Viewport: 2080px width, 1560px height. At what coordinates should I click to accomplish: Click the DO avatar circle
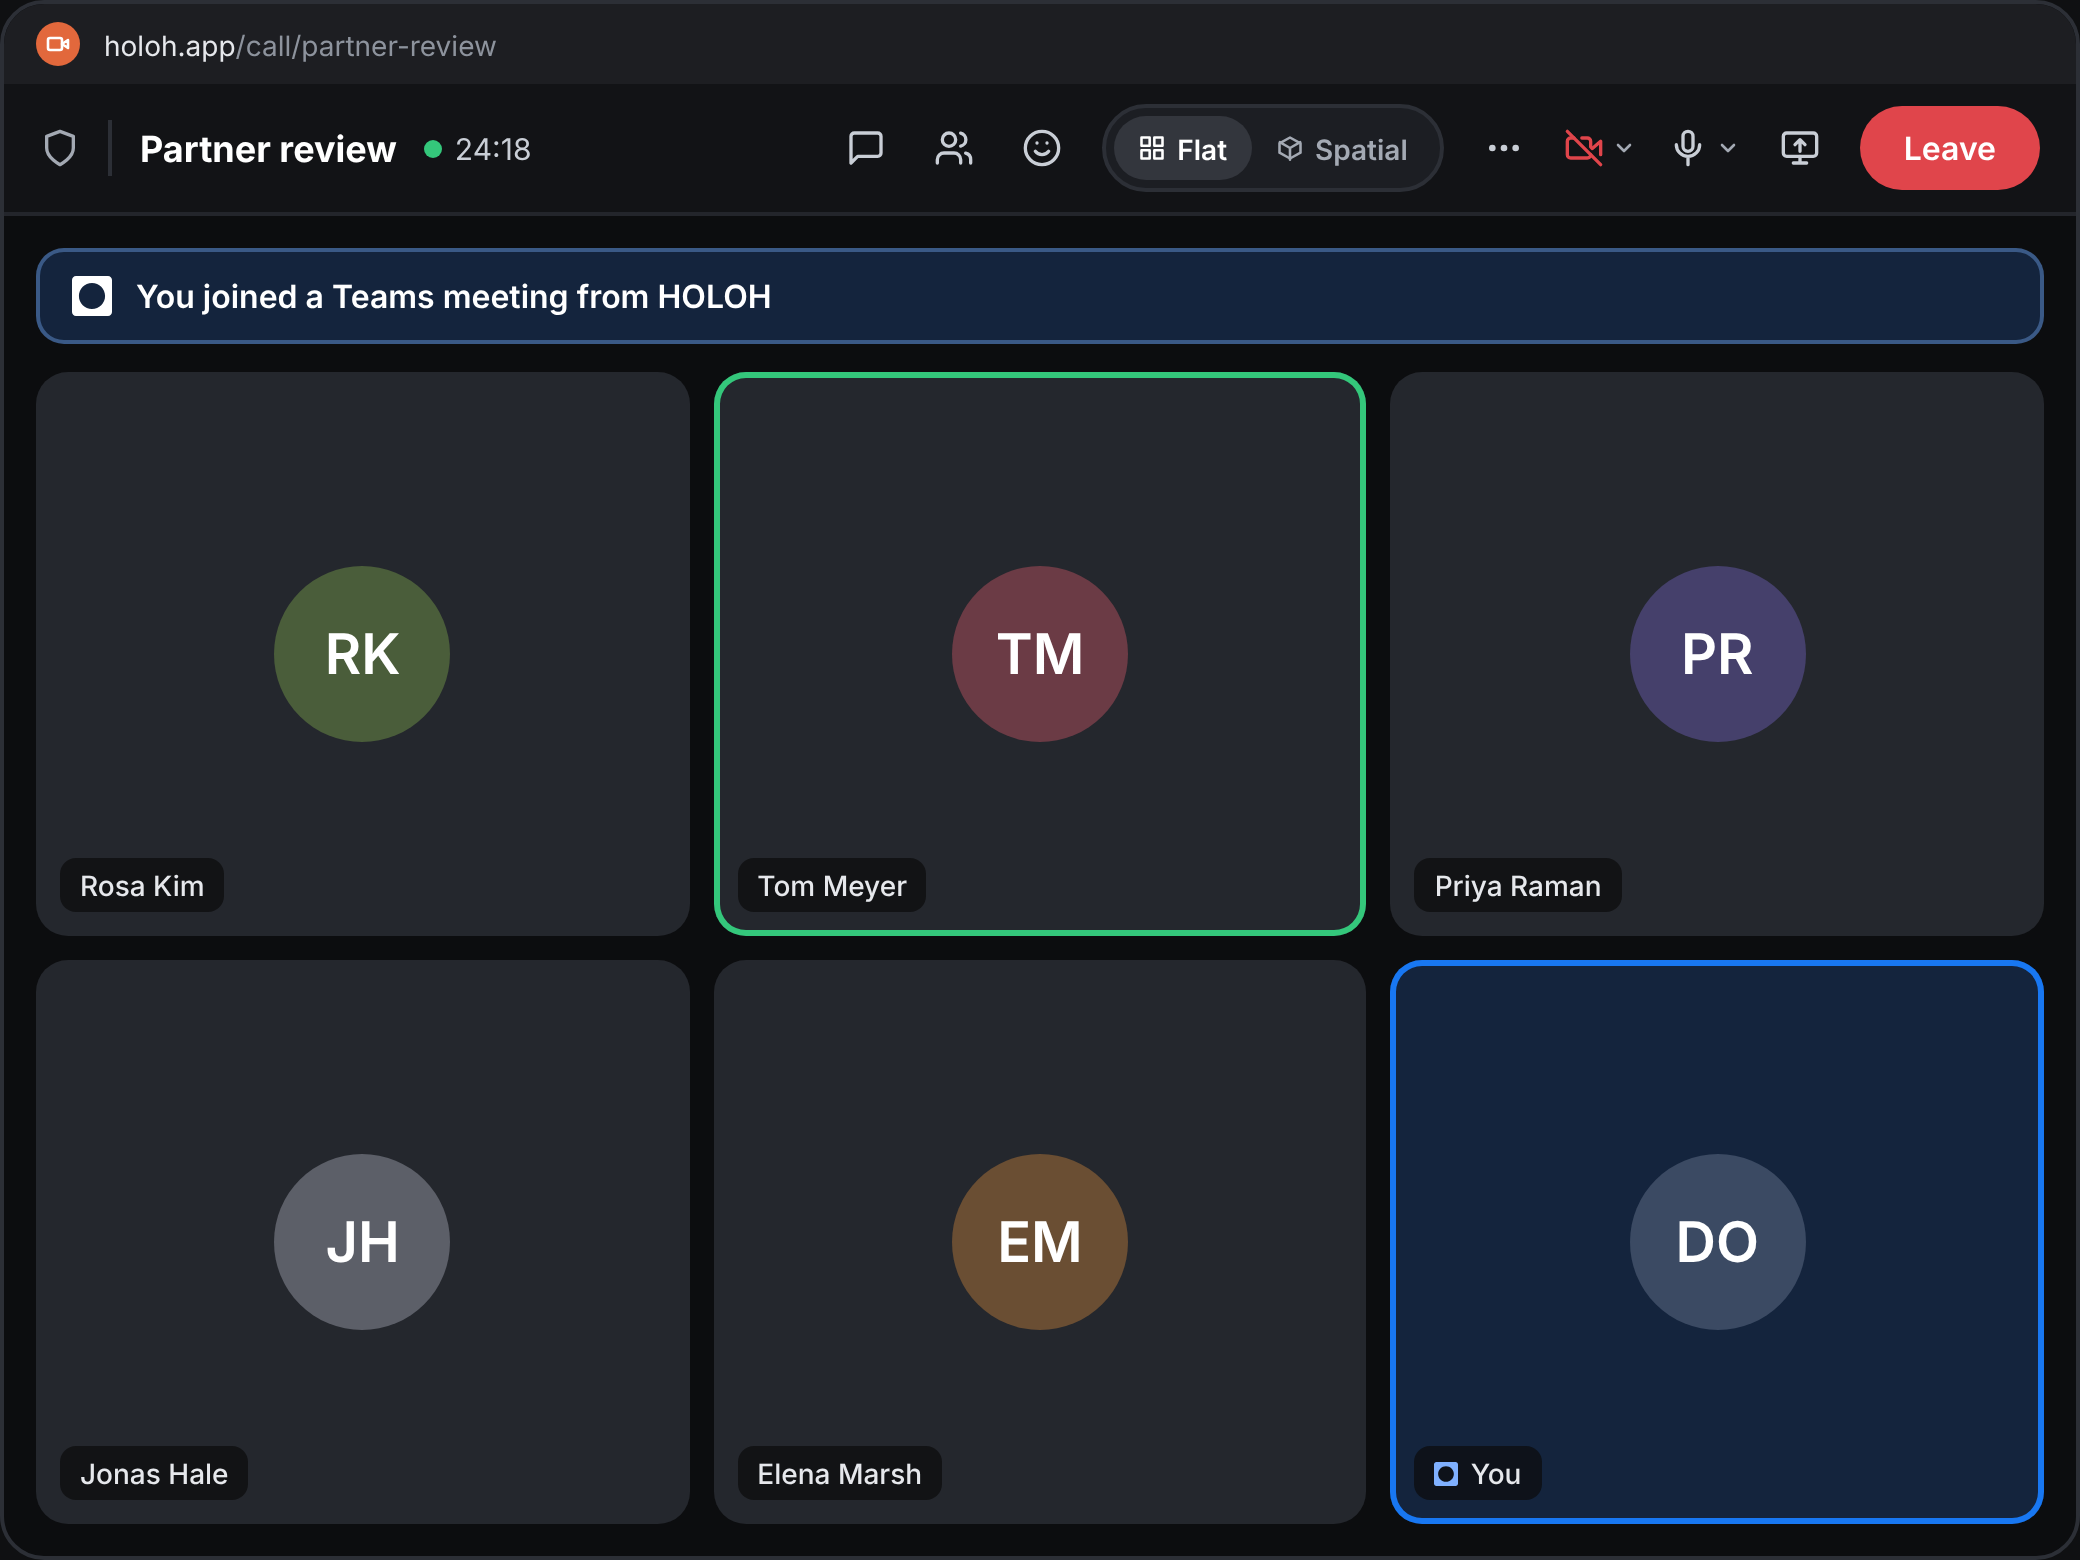click(x=1717, y=1242)
